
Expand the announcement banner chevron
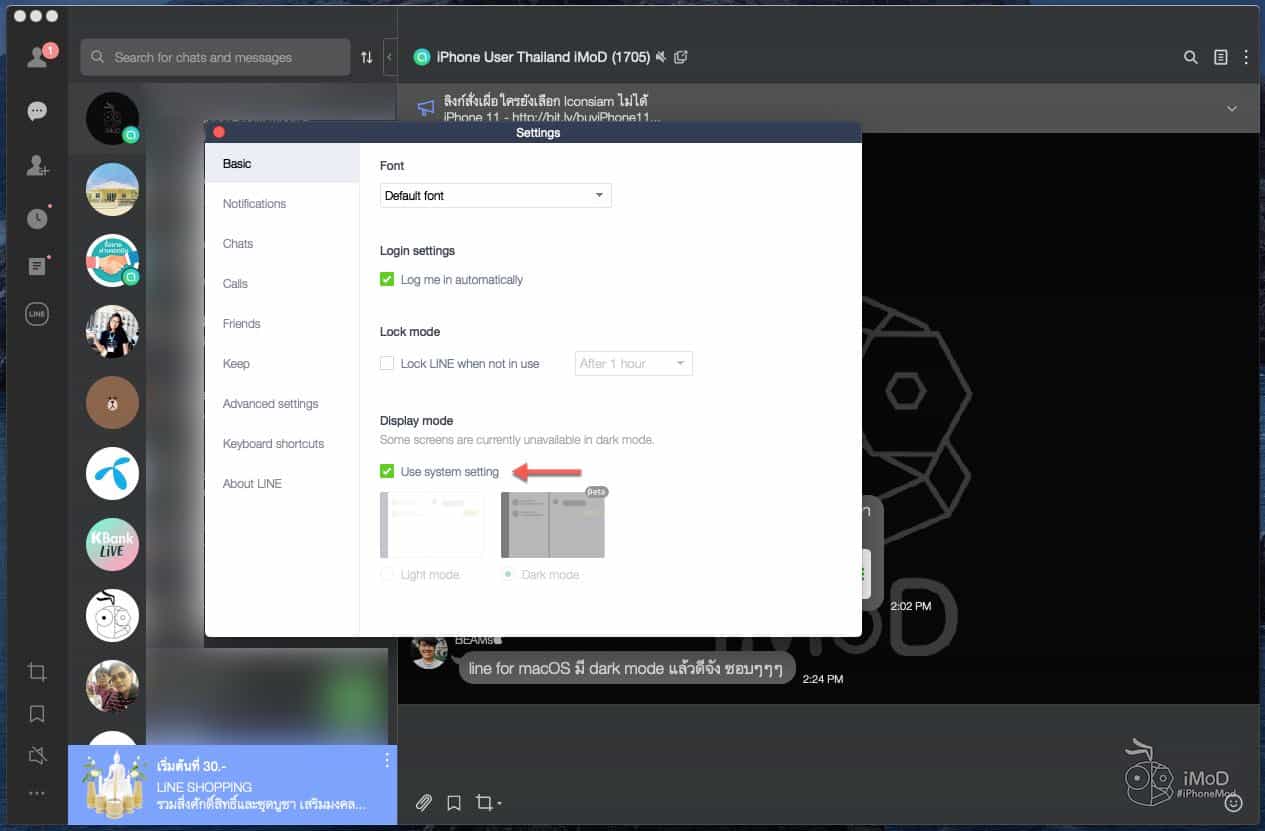tap(1232, 108)
